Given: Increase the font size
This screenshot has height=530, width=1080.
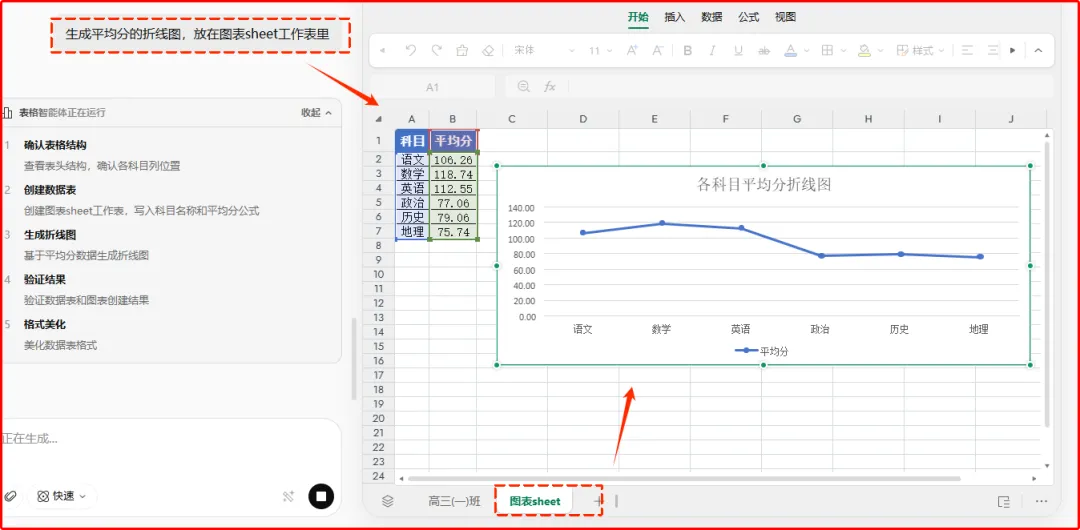Looking at the screenshot, I should (x=632, y=50).
